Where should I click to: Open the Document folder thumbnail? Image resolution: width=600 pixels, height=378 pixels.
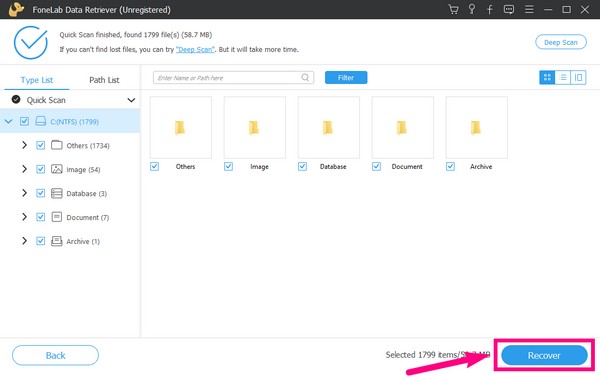403,127
